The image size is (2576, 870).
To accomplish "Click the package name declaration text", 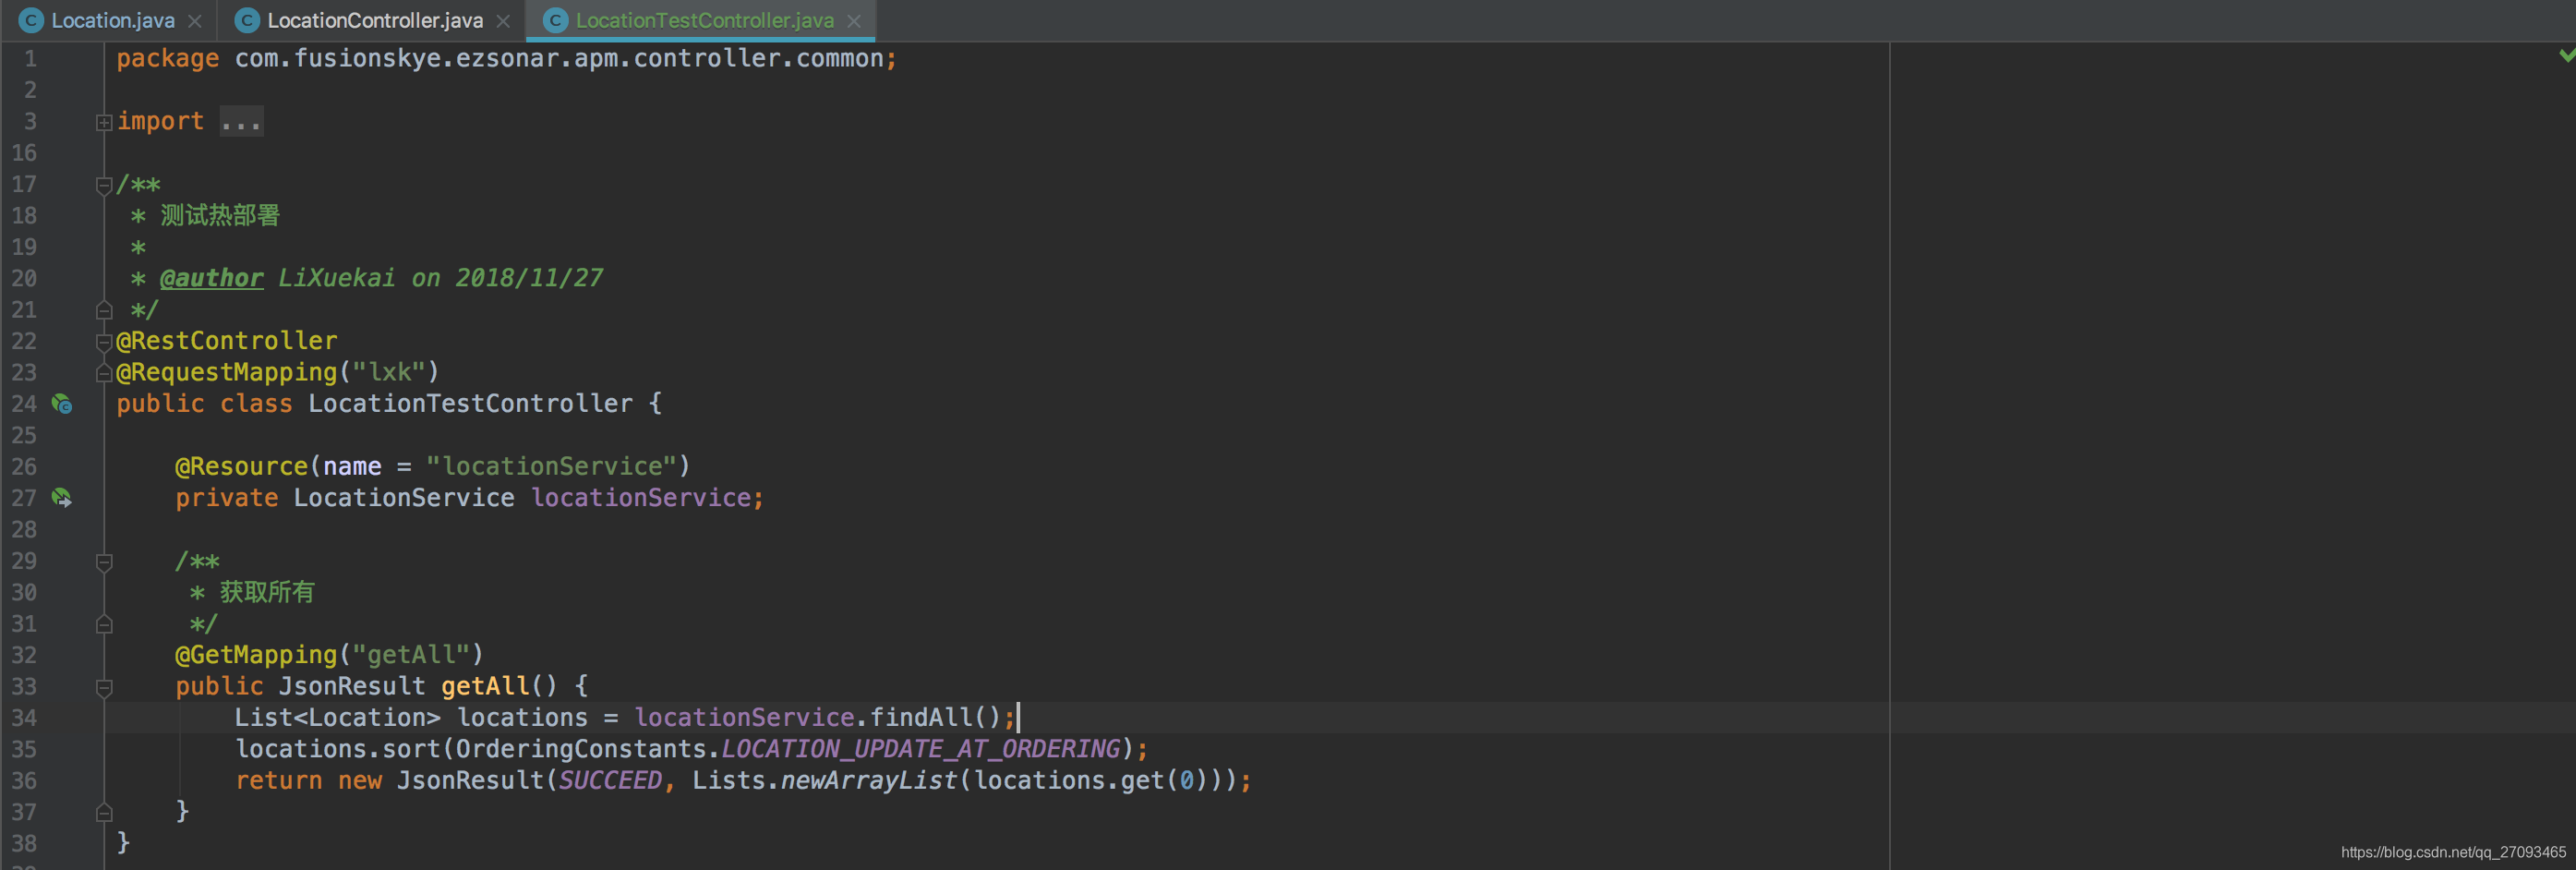I will 559,59.
